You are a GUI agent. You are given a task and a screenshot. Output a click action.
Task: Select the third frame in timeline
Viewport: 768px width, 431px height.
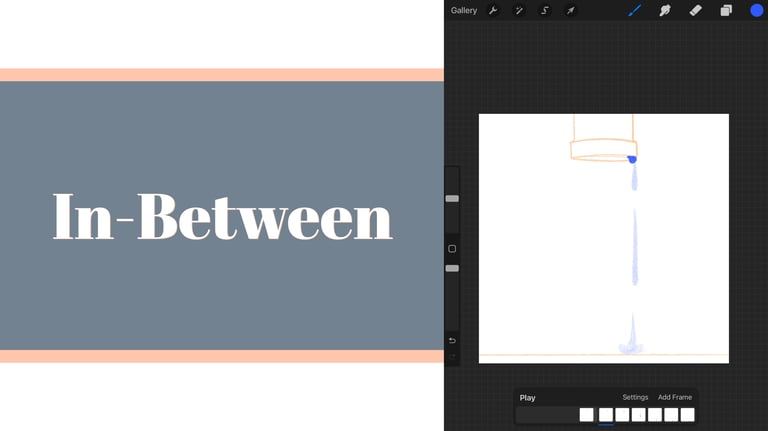[x=622, y=415]
